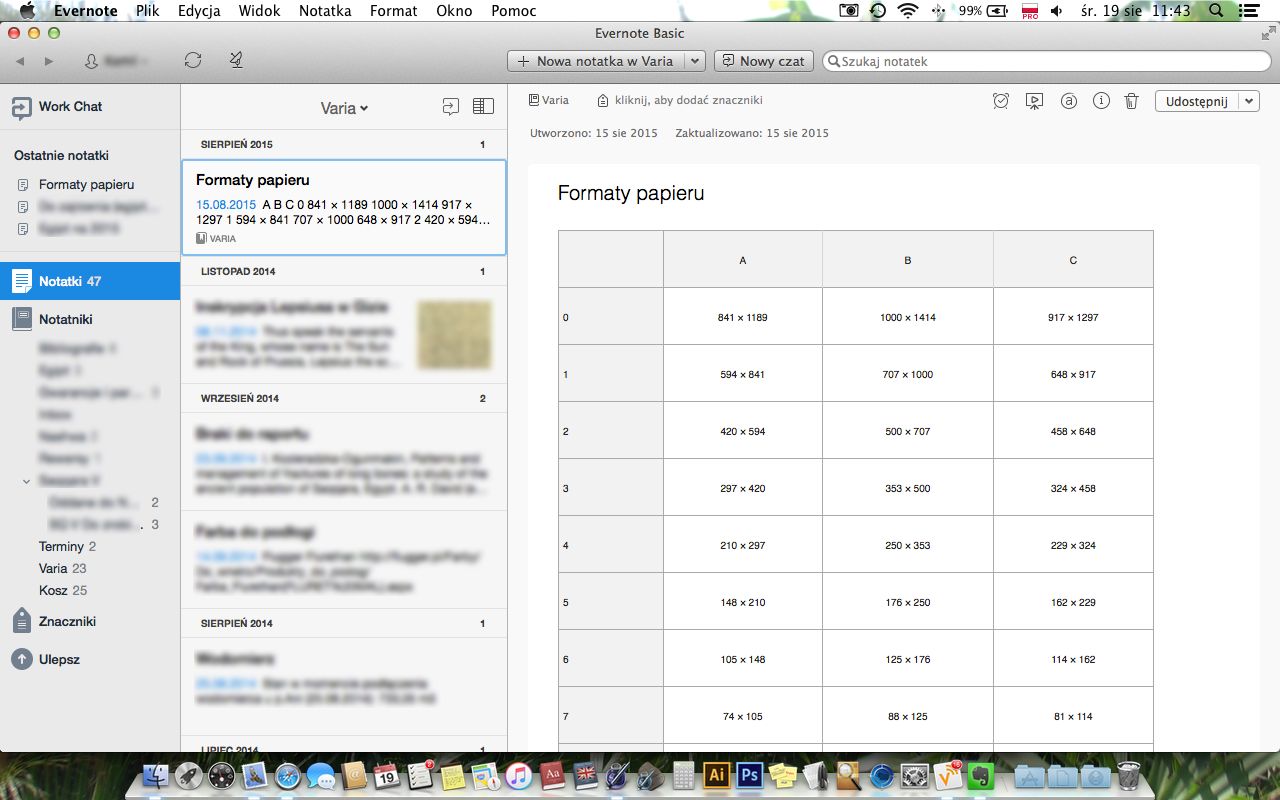Click the Ulepsz upgrade arrow
The height and width of the screenshot is (800, 1280).
pos(21,659)
